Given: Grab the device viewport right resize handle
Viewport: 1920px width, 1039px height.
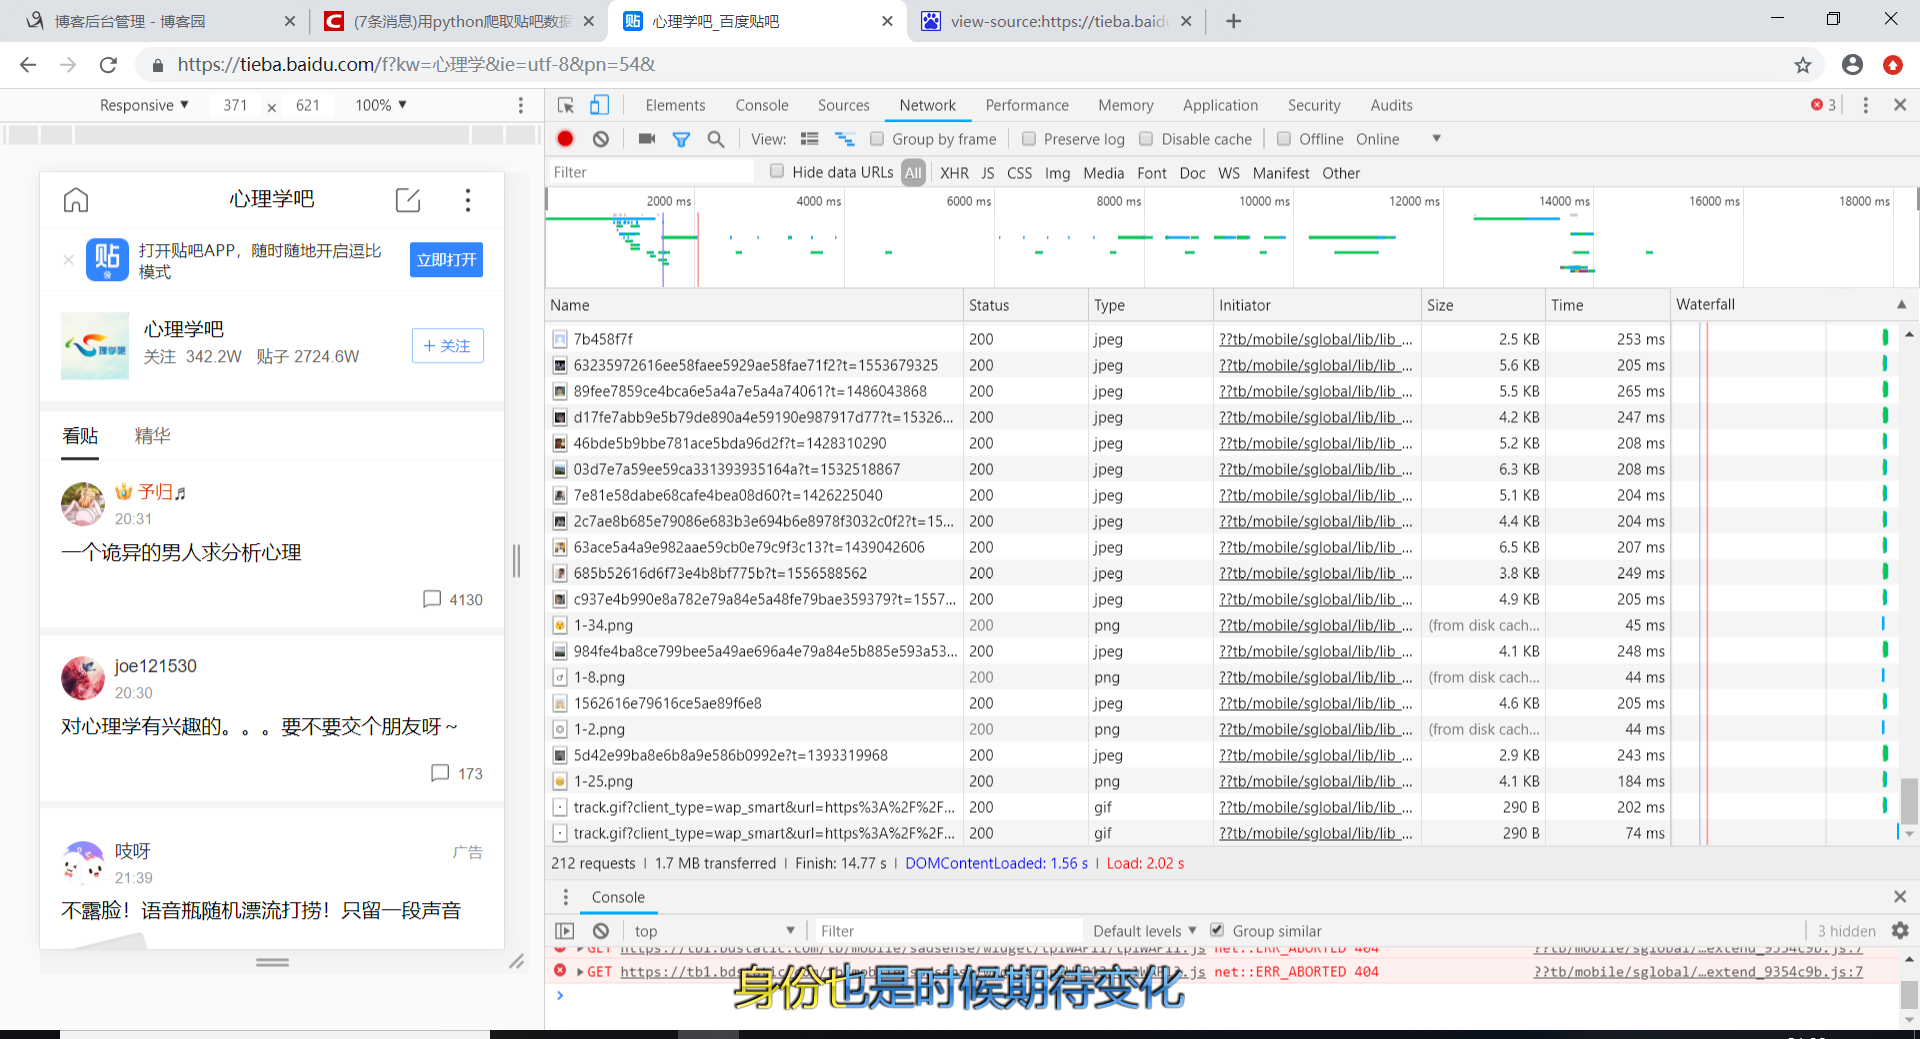Looking at the screenshot, I should click(x=516, y=560).
